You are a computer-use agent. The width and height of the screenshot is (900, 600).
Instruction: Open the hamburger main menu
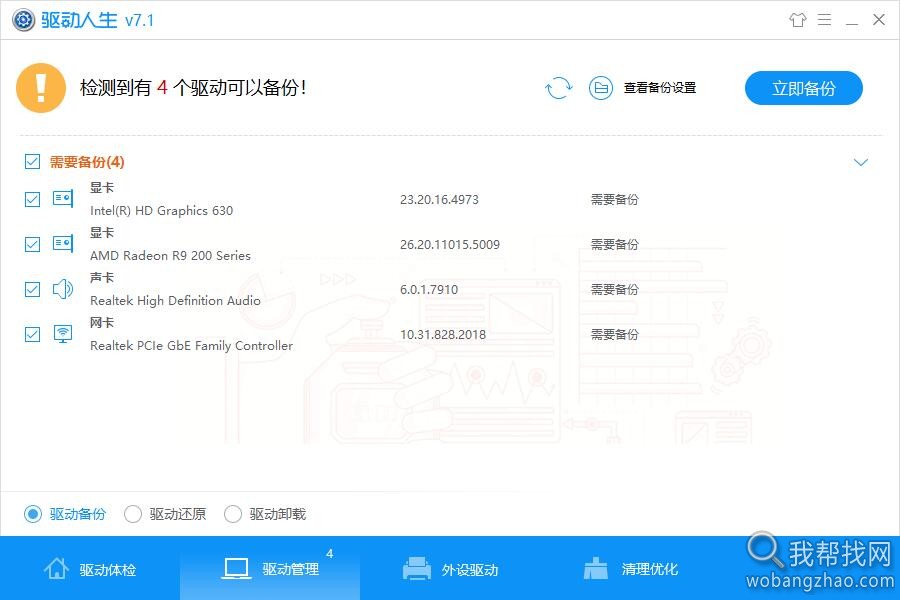click(824, 20)
